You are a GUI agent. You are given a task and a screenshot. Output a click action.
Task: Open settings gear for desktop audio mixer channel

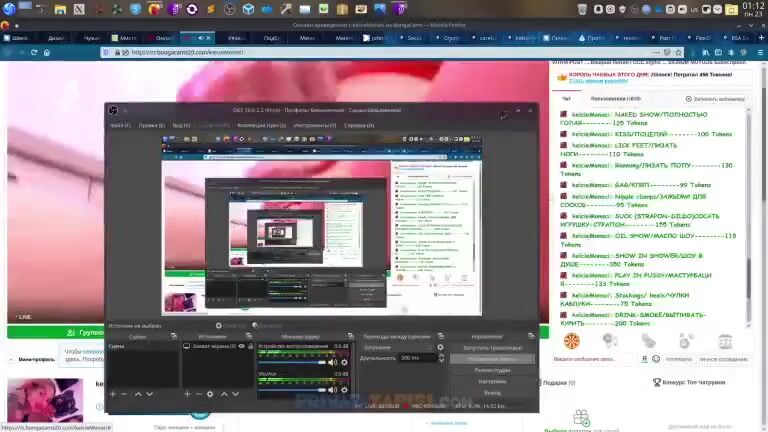coord(345,364)
